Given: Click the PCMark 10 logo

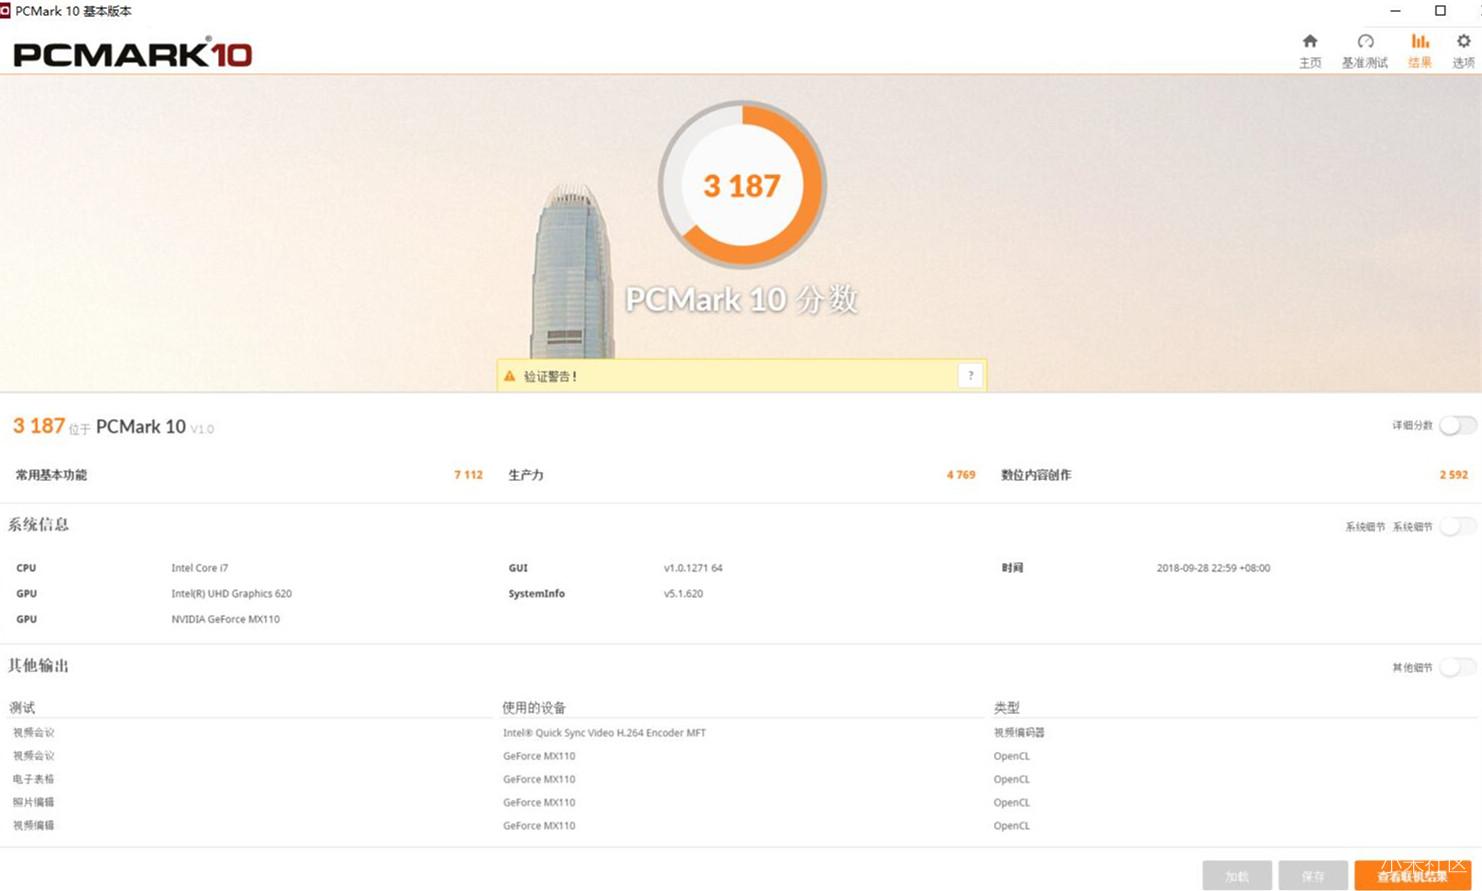Looking at the screenshot, I should click(x=132, y=52).
